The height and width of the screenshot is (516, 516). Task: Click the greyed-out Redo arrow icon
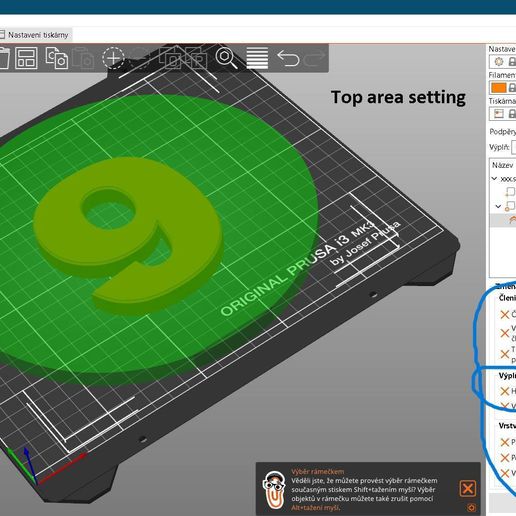coord(314,58)
